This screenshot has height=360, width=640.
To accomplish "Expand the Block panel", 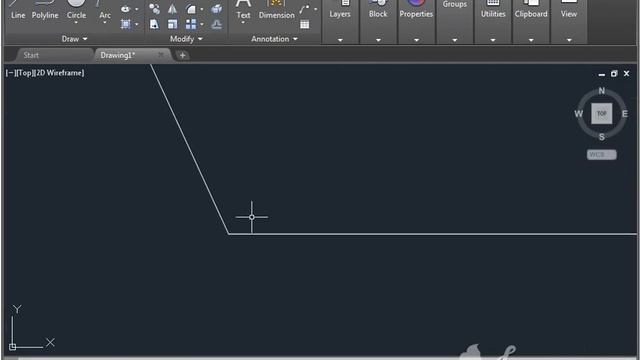I will tap(378, 40).
